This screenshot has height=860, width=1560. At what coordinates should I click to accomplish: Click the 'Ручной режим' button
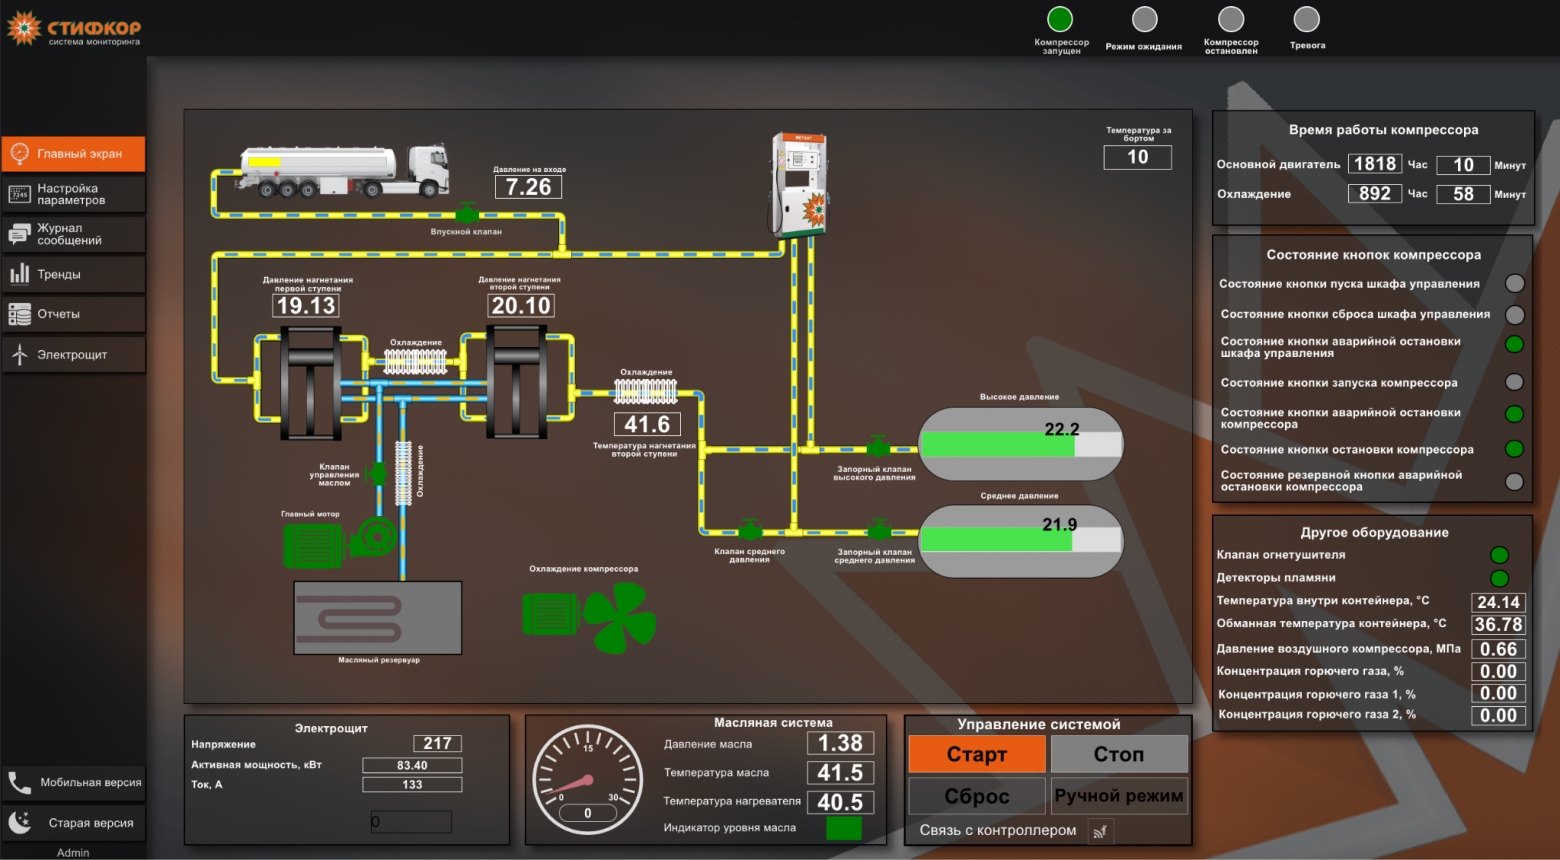coord(1119,796)
